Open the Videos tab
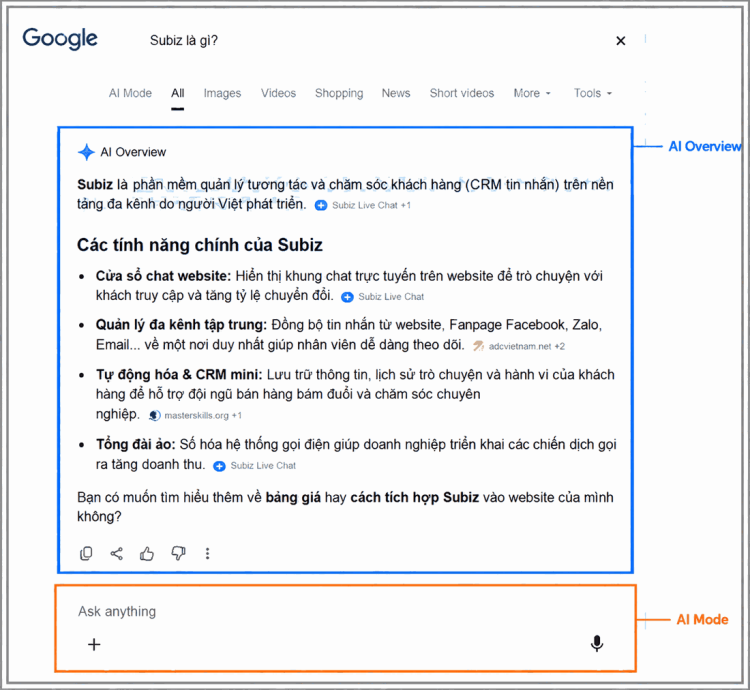Viewport: 750px width, 690px height. 278,93
